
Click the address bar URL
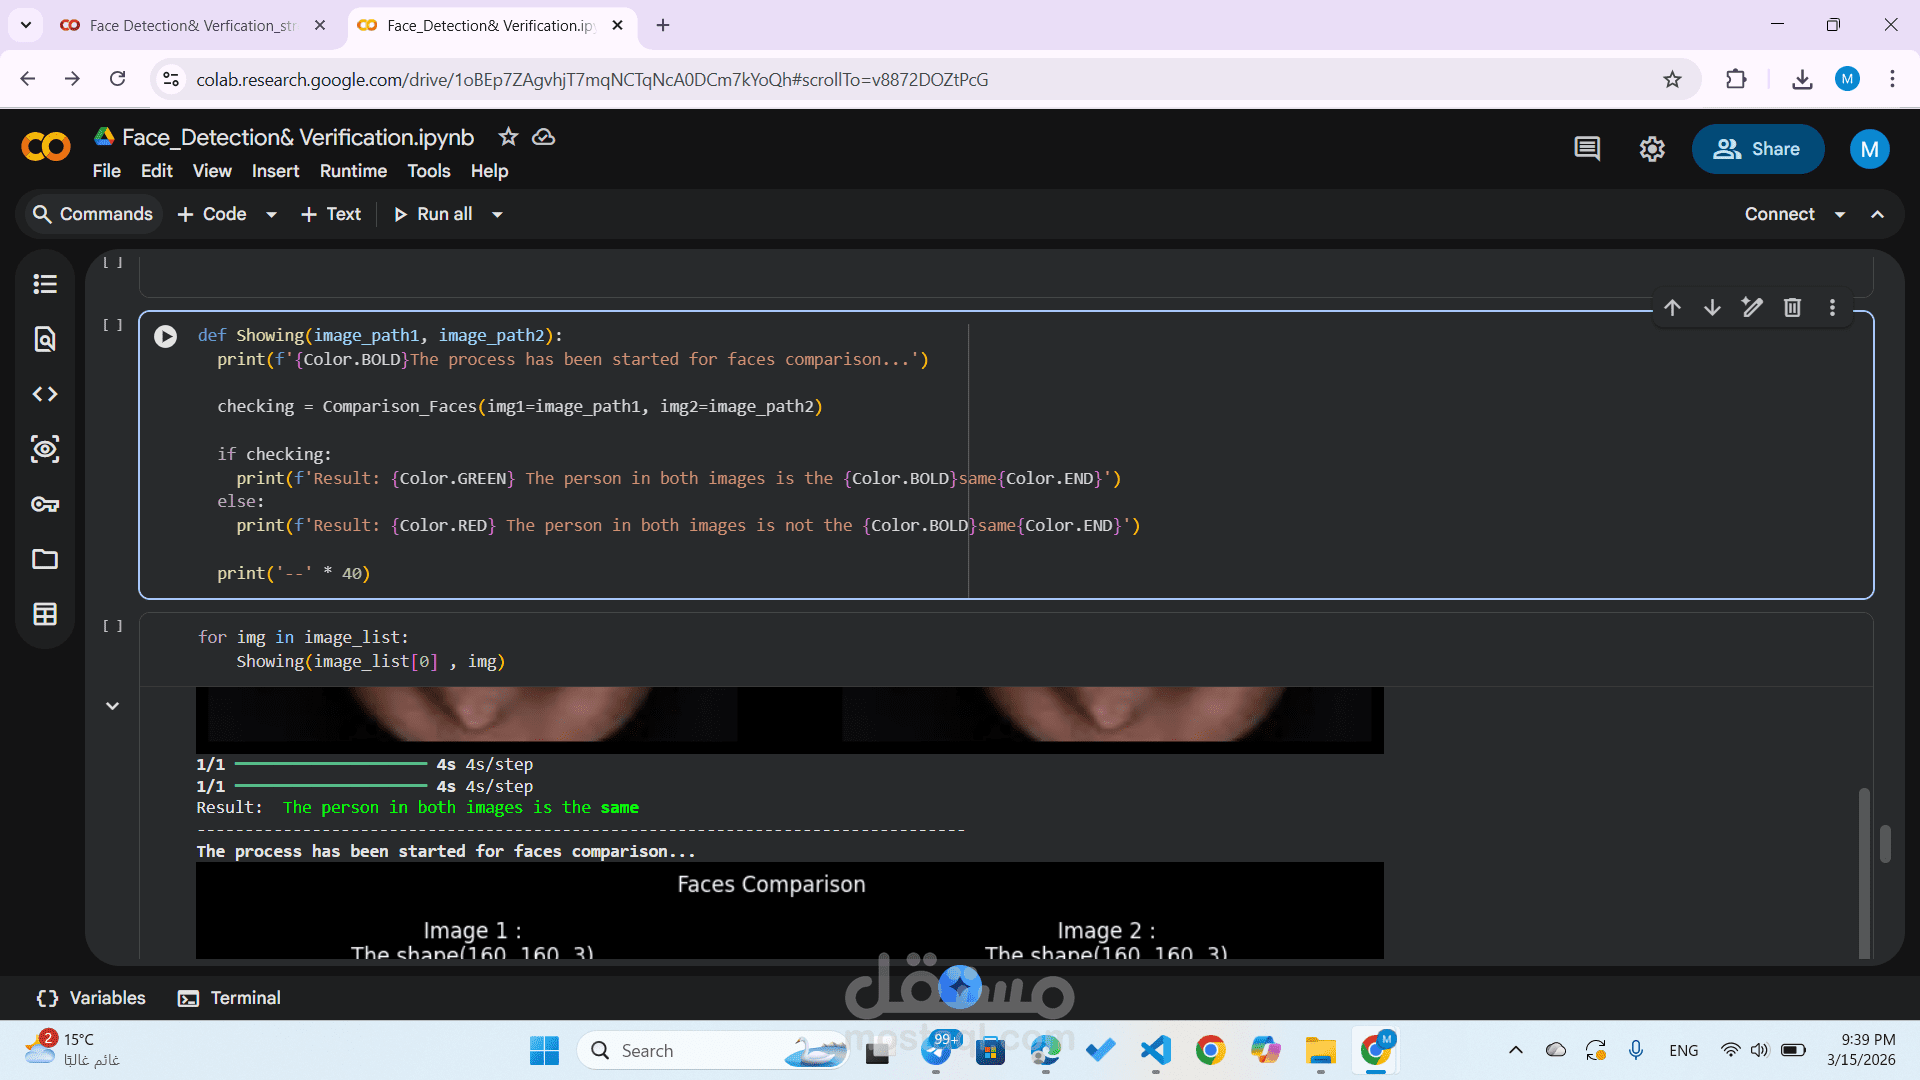(592, 79)
